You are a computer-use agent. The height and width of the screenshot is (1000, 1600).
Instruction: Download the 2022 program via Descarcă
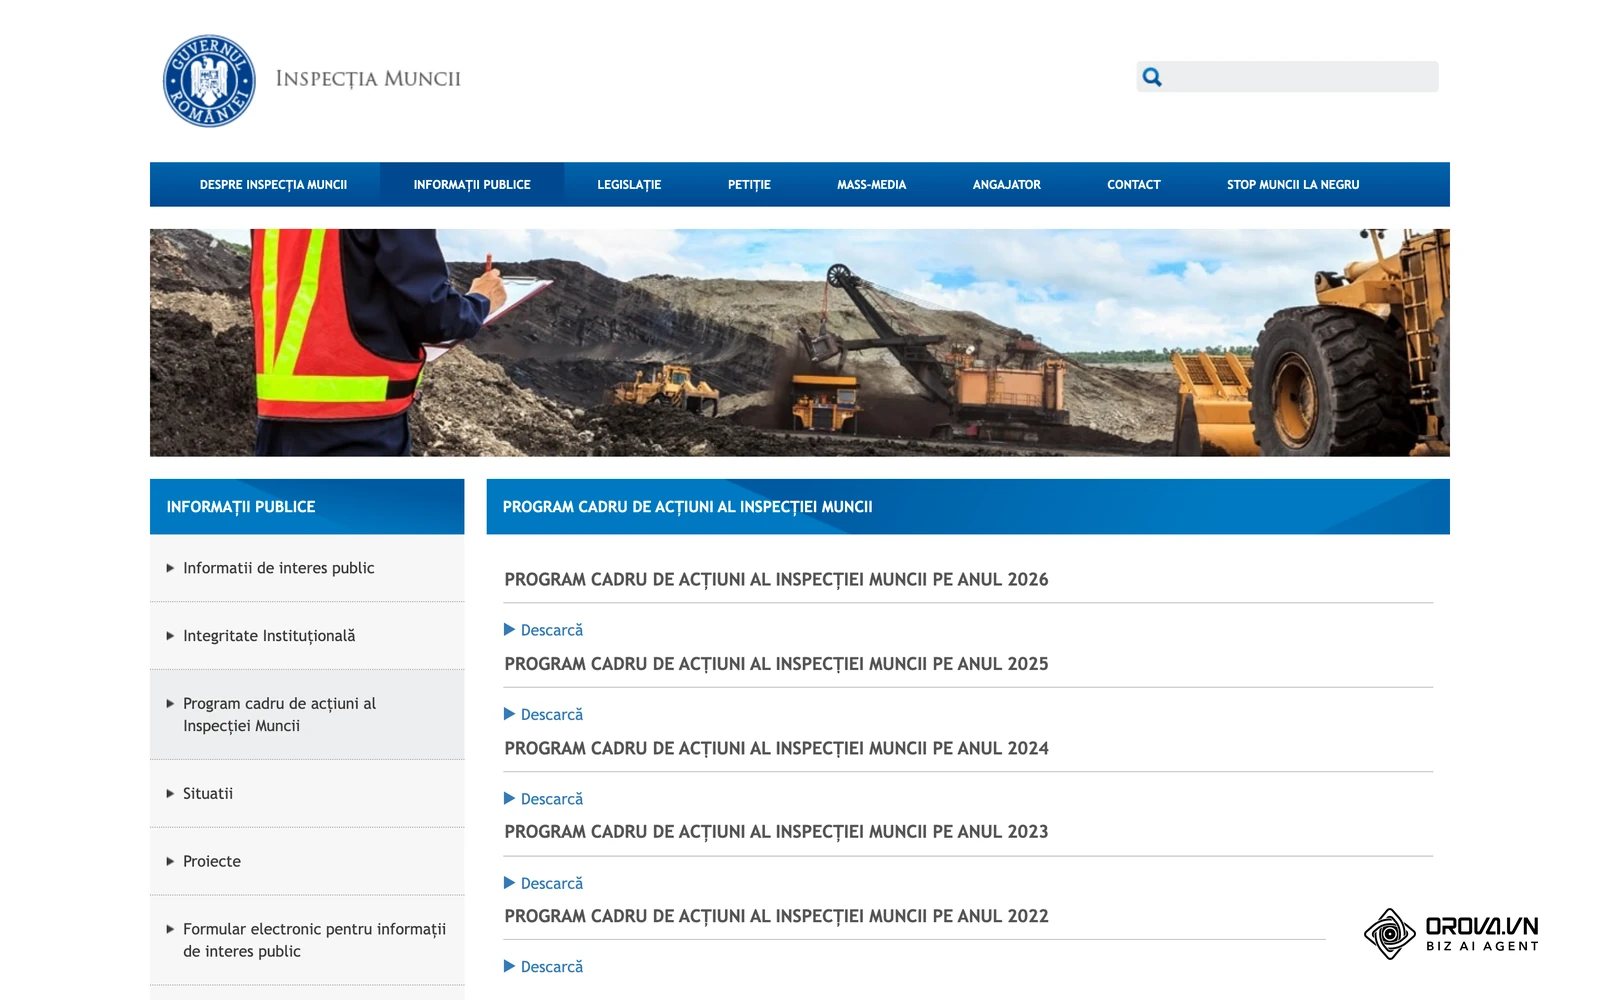pyautogui.click(x=543, y=967)
